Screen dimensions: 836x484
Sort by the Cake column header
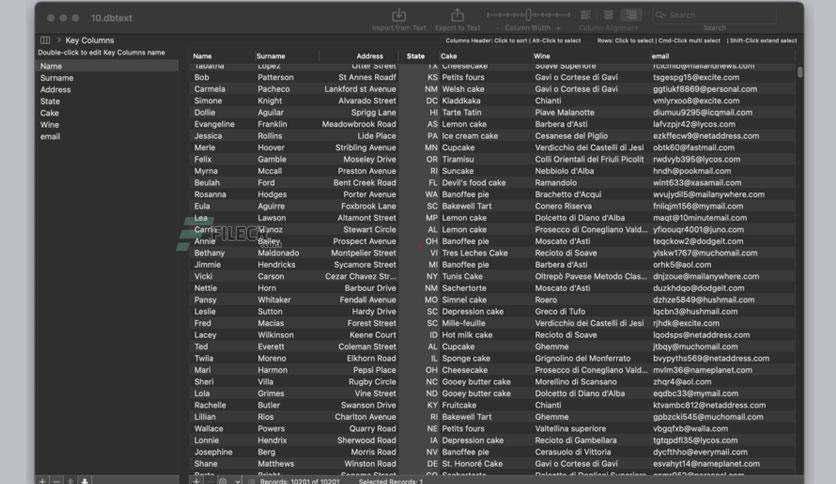tap(449, 56)
